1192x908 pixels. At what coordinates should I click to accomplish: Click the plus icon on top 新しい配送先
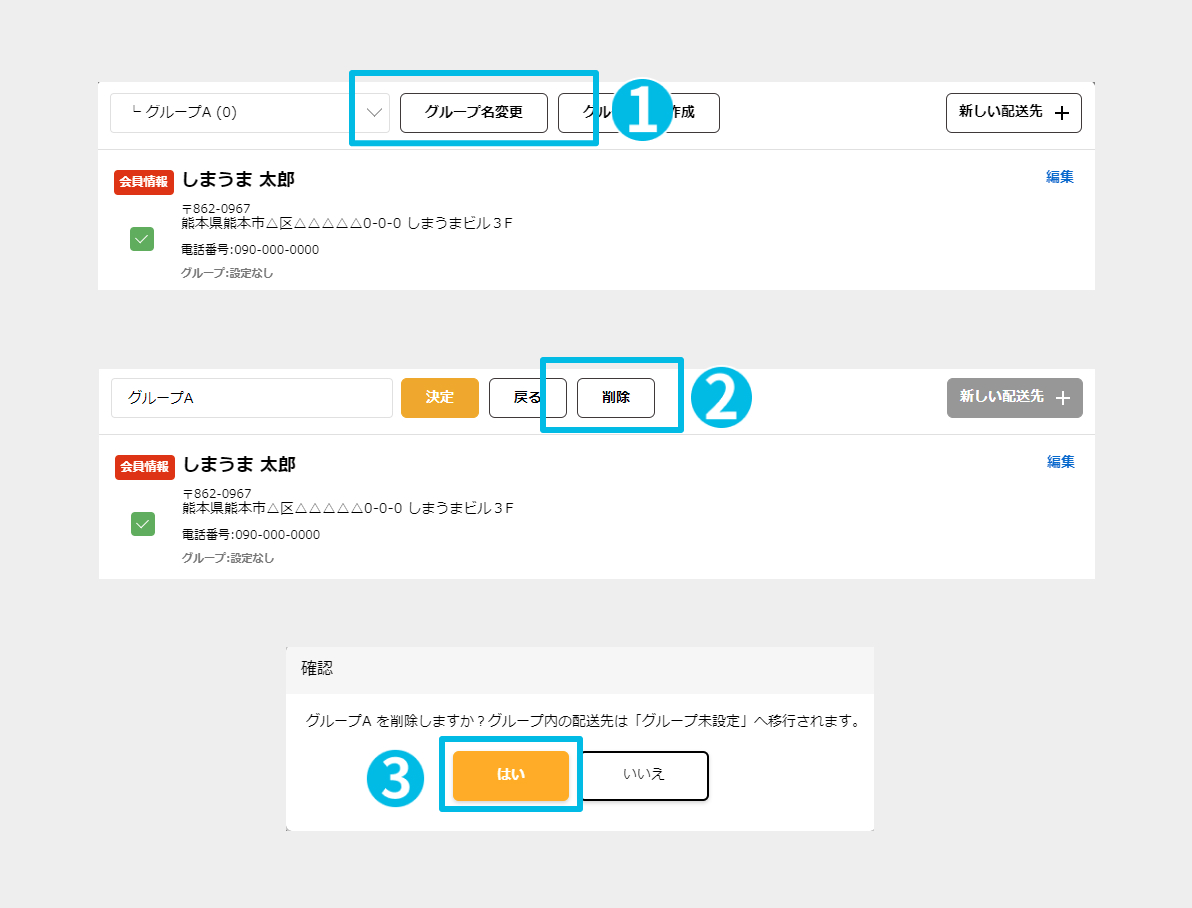pyautogui.click(x=1062, y=113)
